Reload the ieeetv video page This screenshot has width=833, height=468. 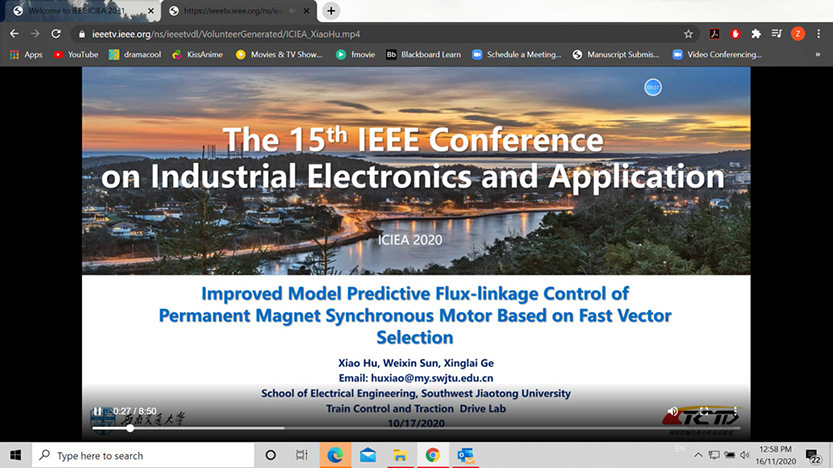(56, 34)
